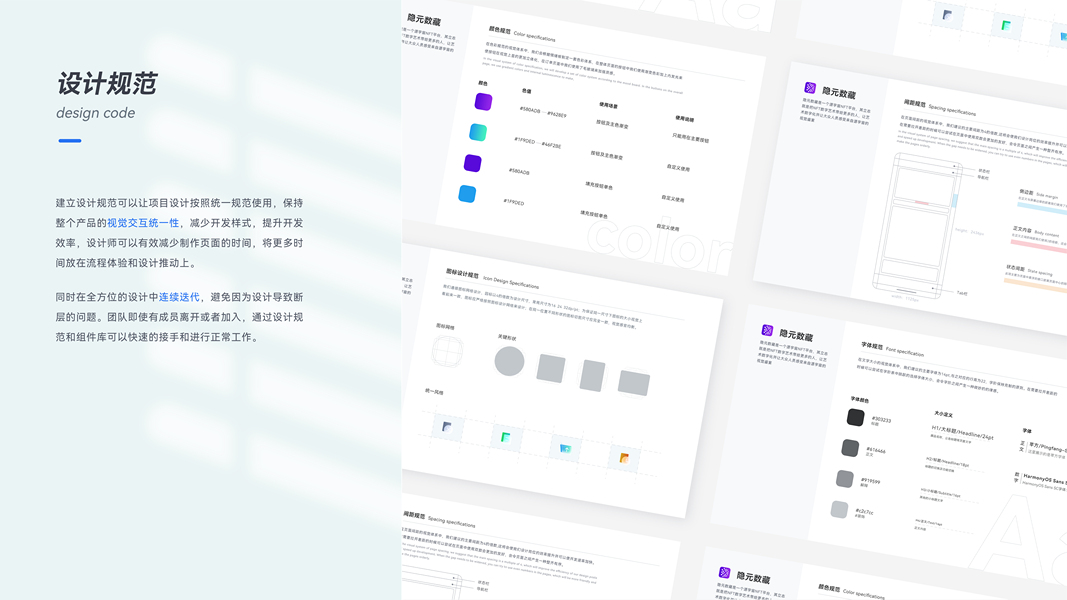Open the blue 视觉交互统一性 link text
This screenshot has width=1067, height=600.
click(x=143, y=222)
